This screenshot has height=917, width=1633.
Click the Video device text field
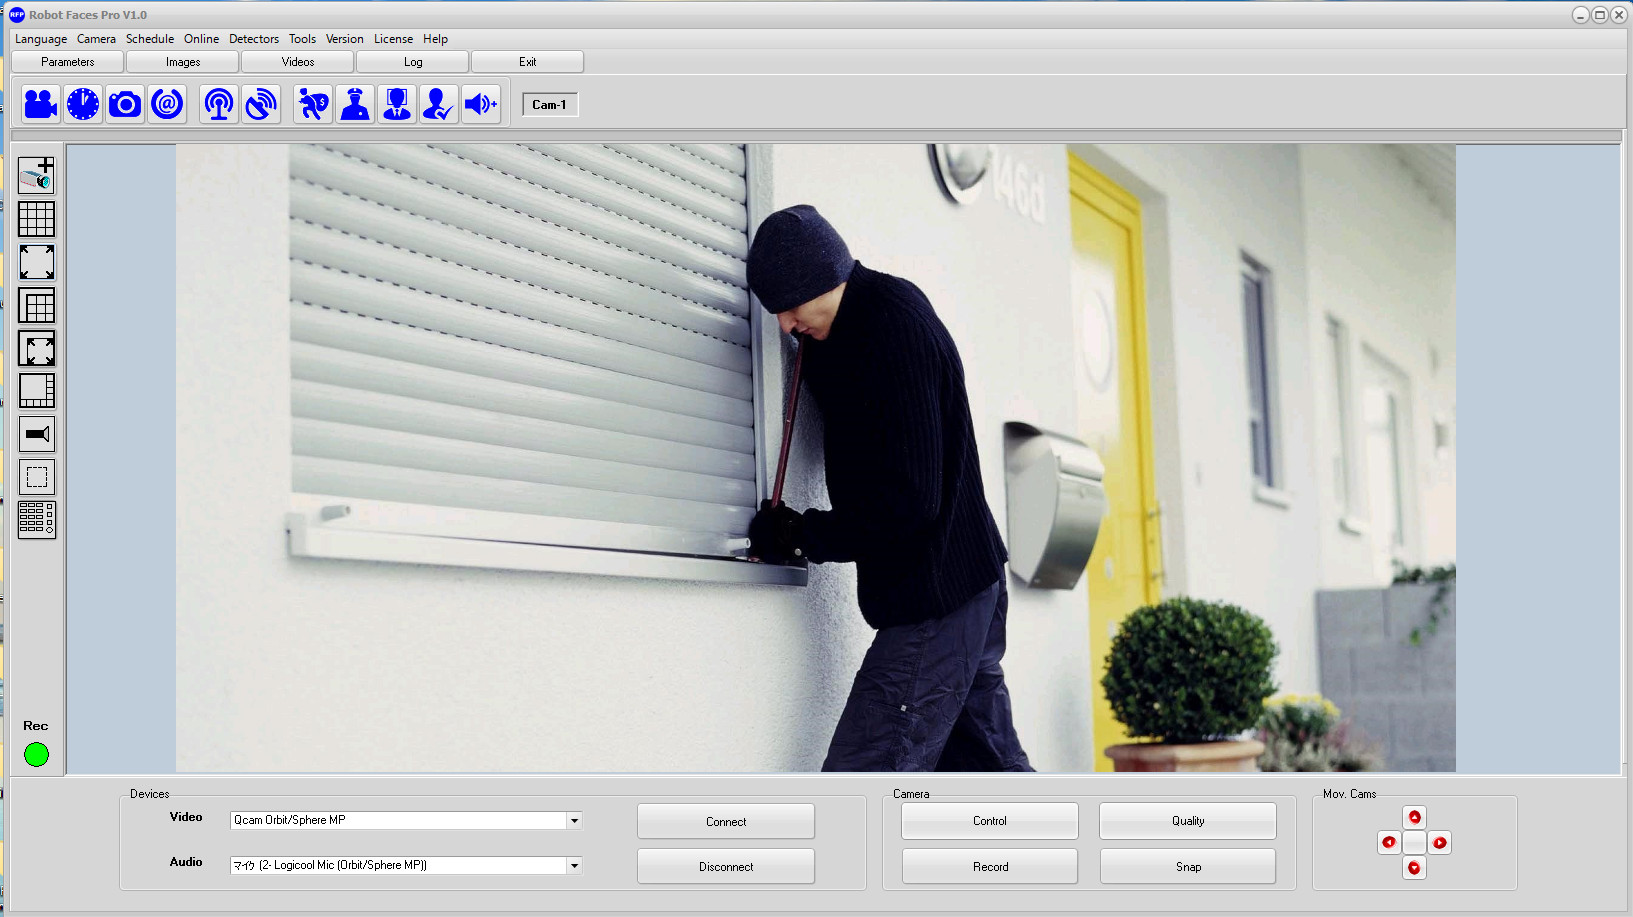coord(398,821)
